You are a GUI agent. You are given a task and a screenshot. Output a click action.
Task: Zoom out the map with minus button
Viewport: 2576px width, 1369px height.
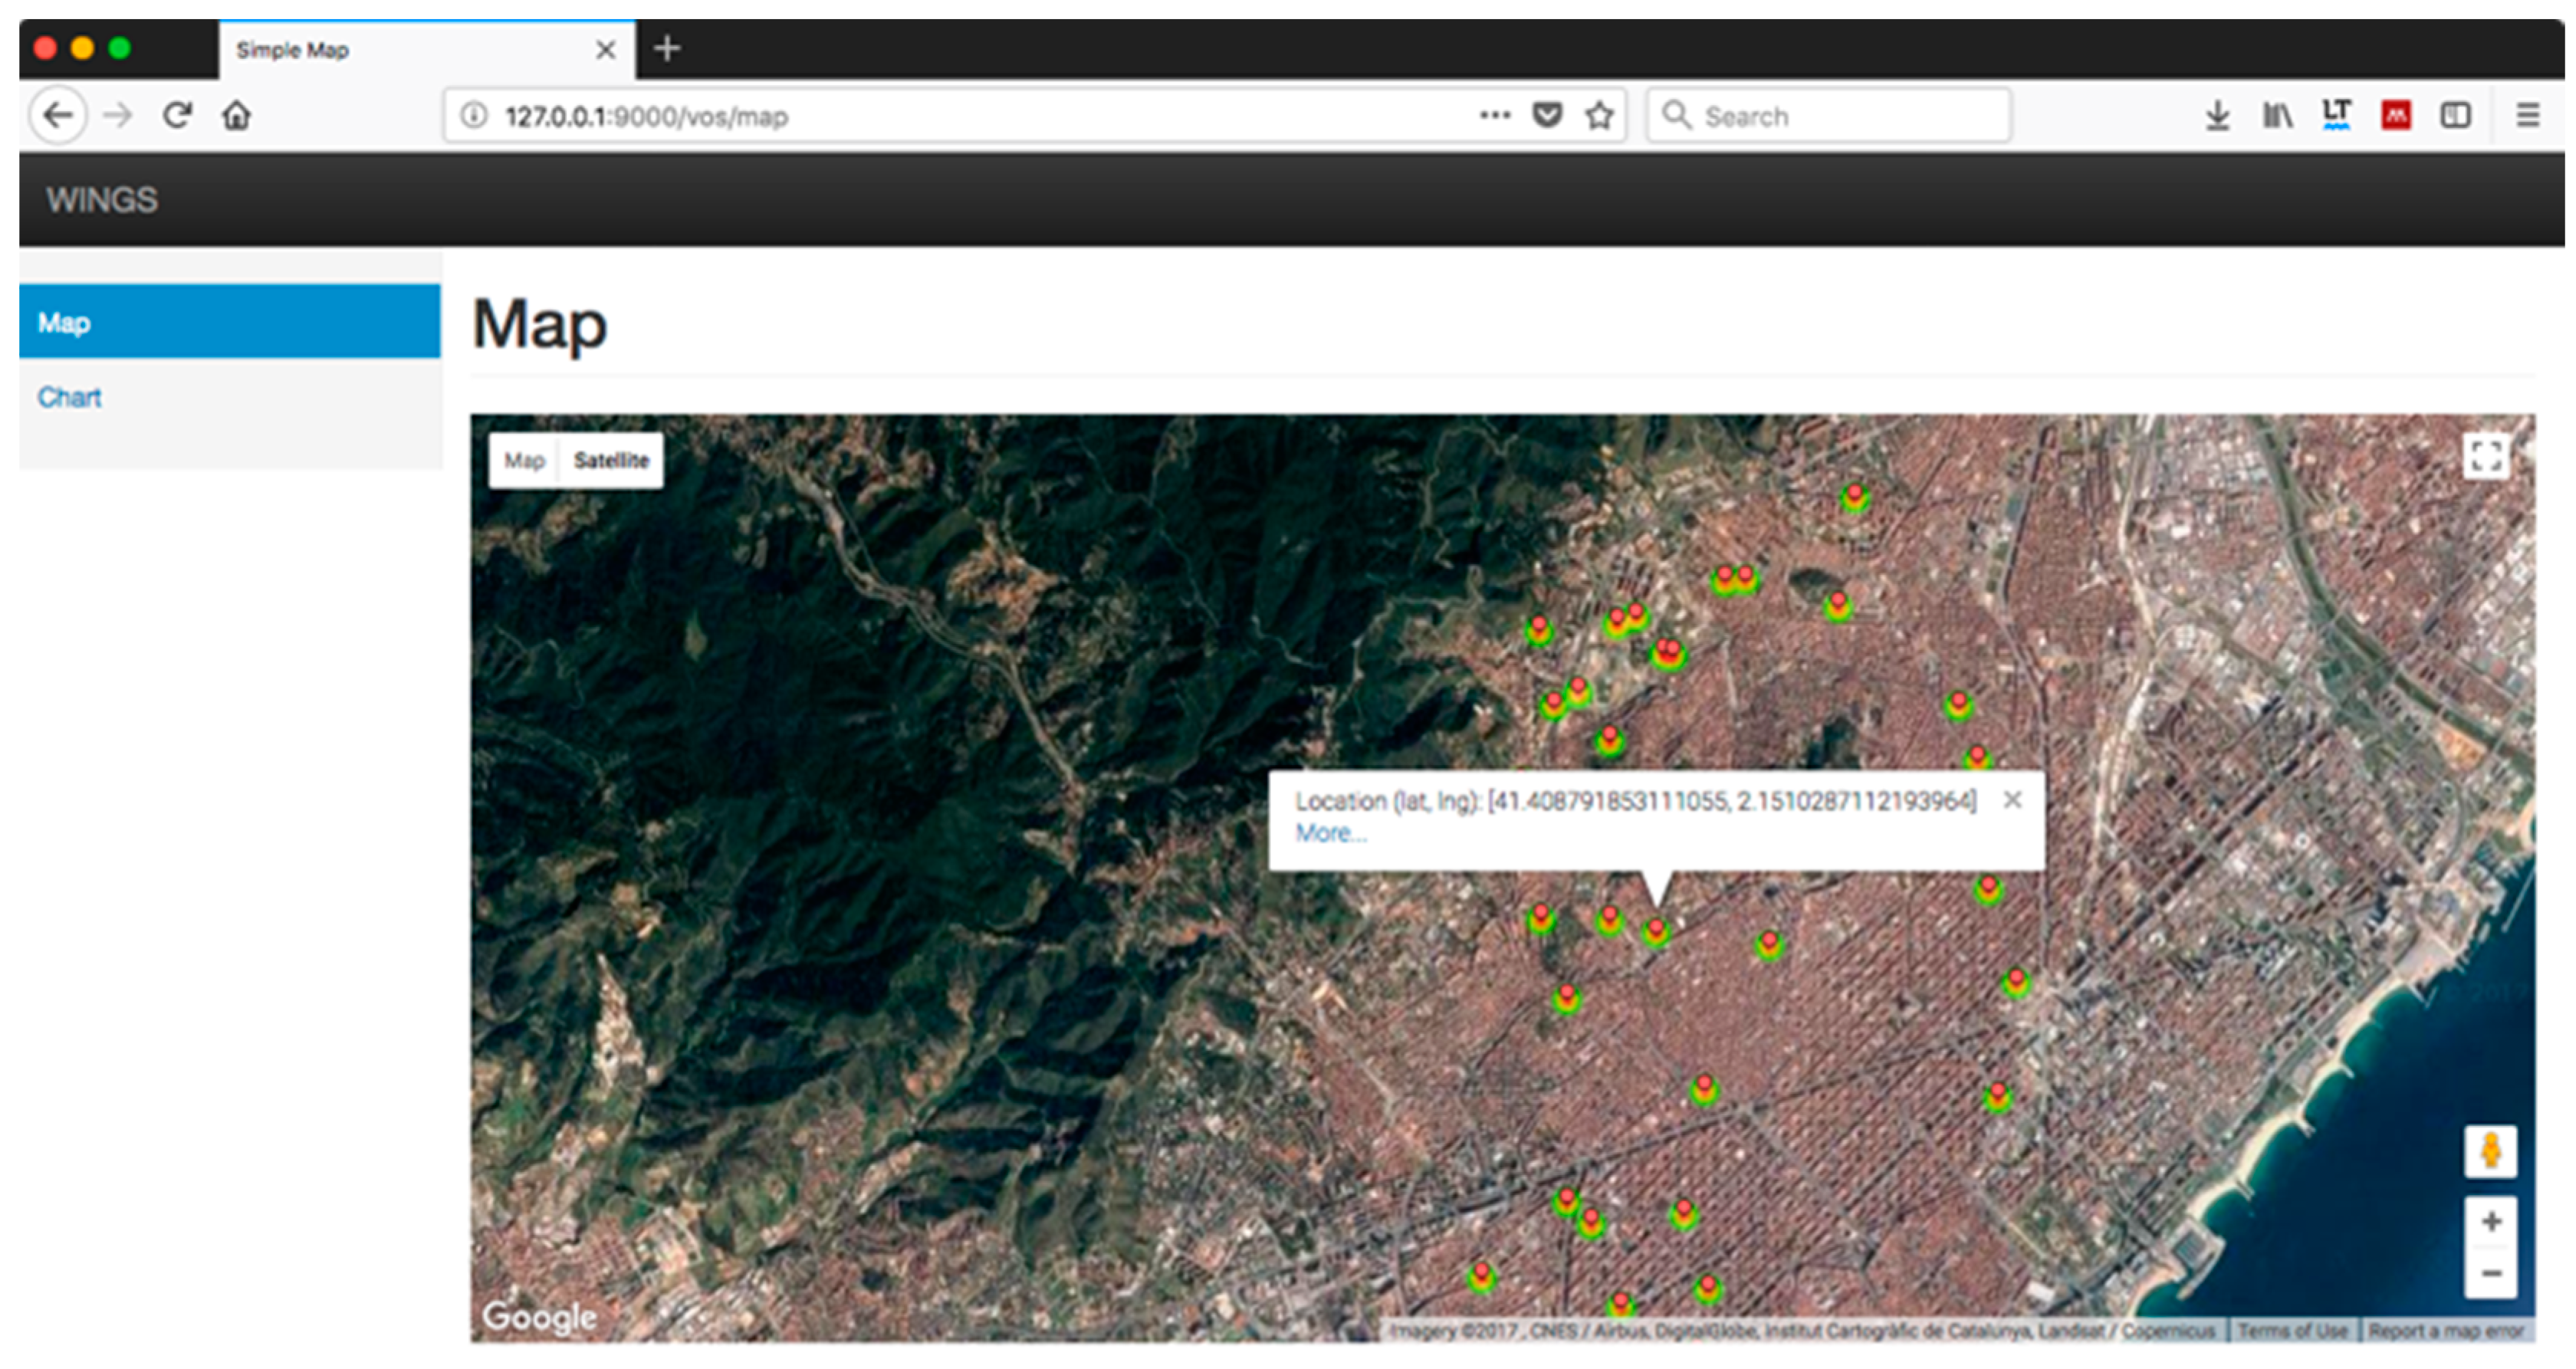click(2491, 1274)
